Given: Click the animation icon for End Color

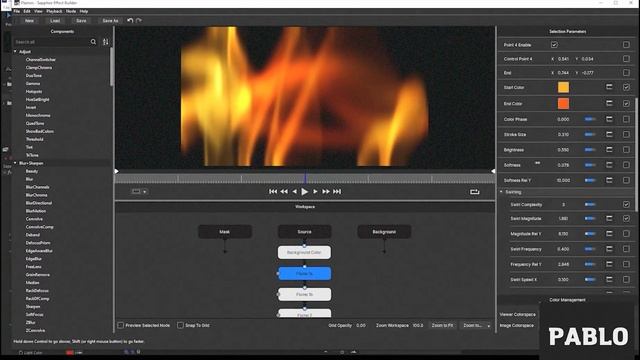Looking at the screenshot, I should (609, 103).
